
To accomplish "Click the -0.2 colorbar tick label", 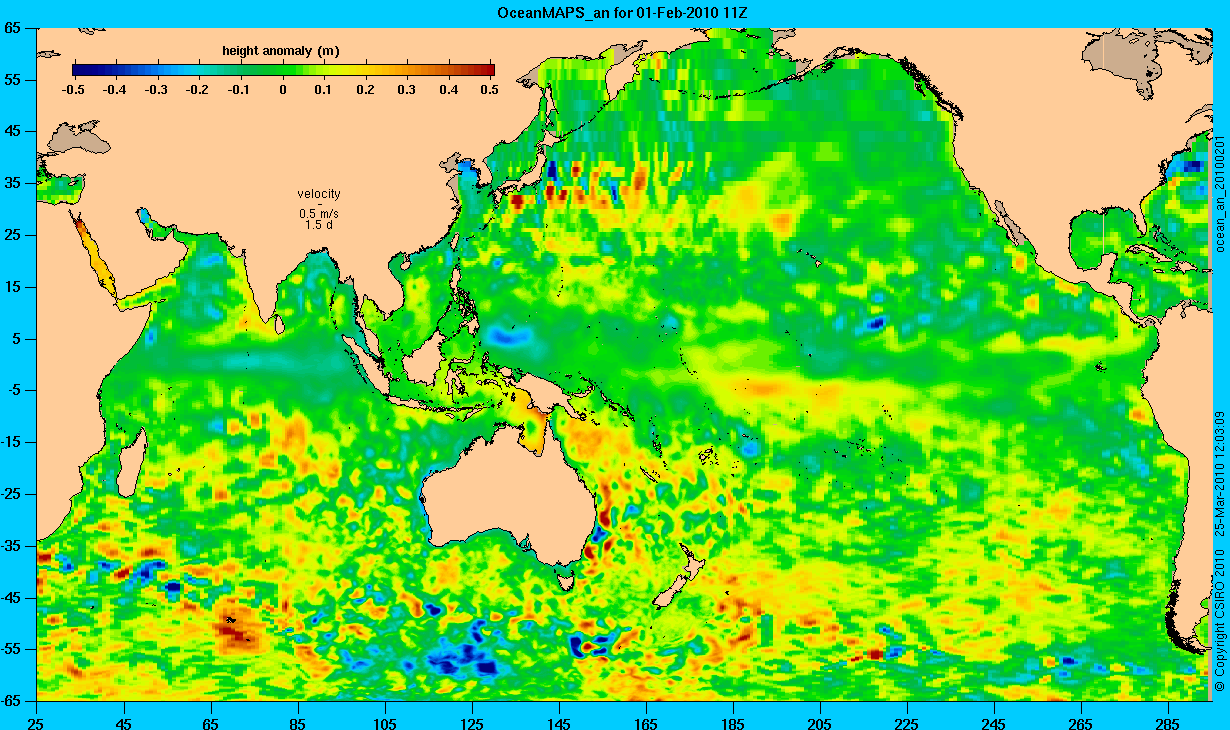I will tap(199, 90).
